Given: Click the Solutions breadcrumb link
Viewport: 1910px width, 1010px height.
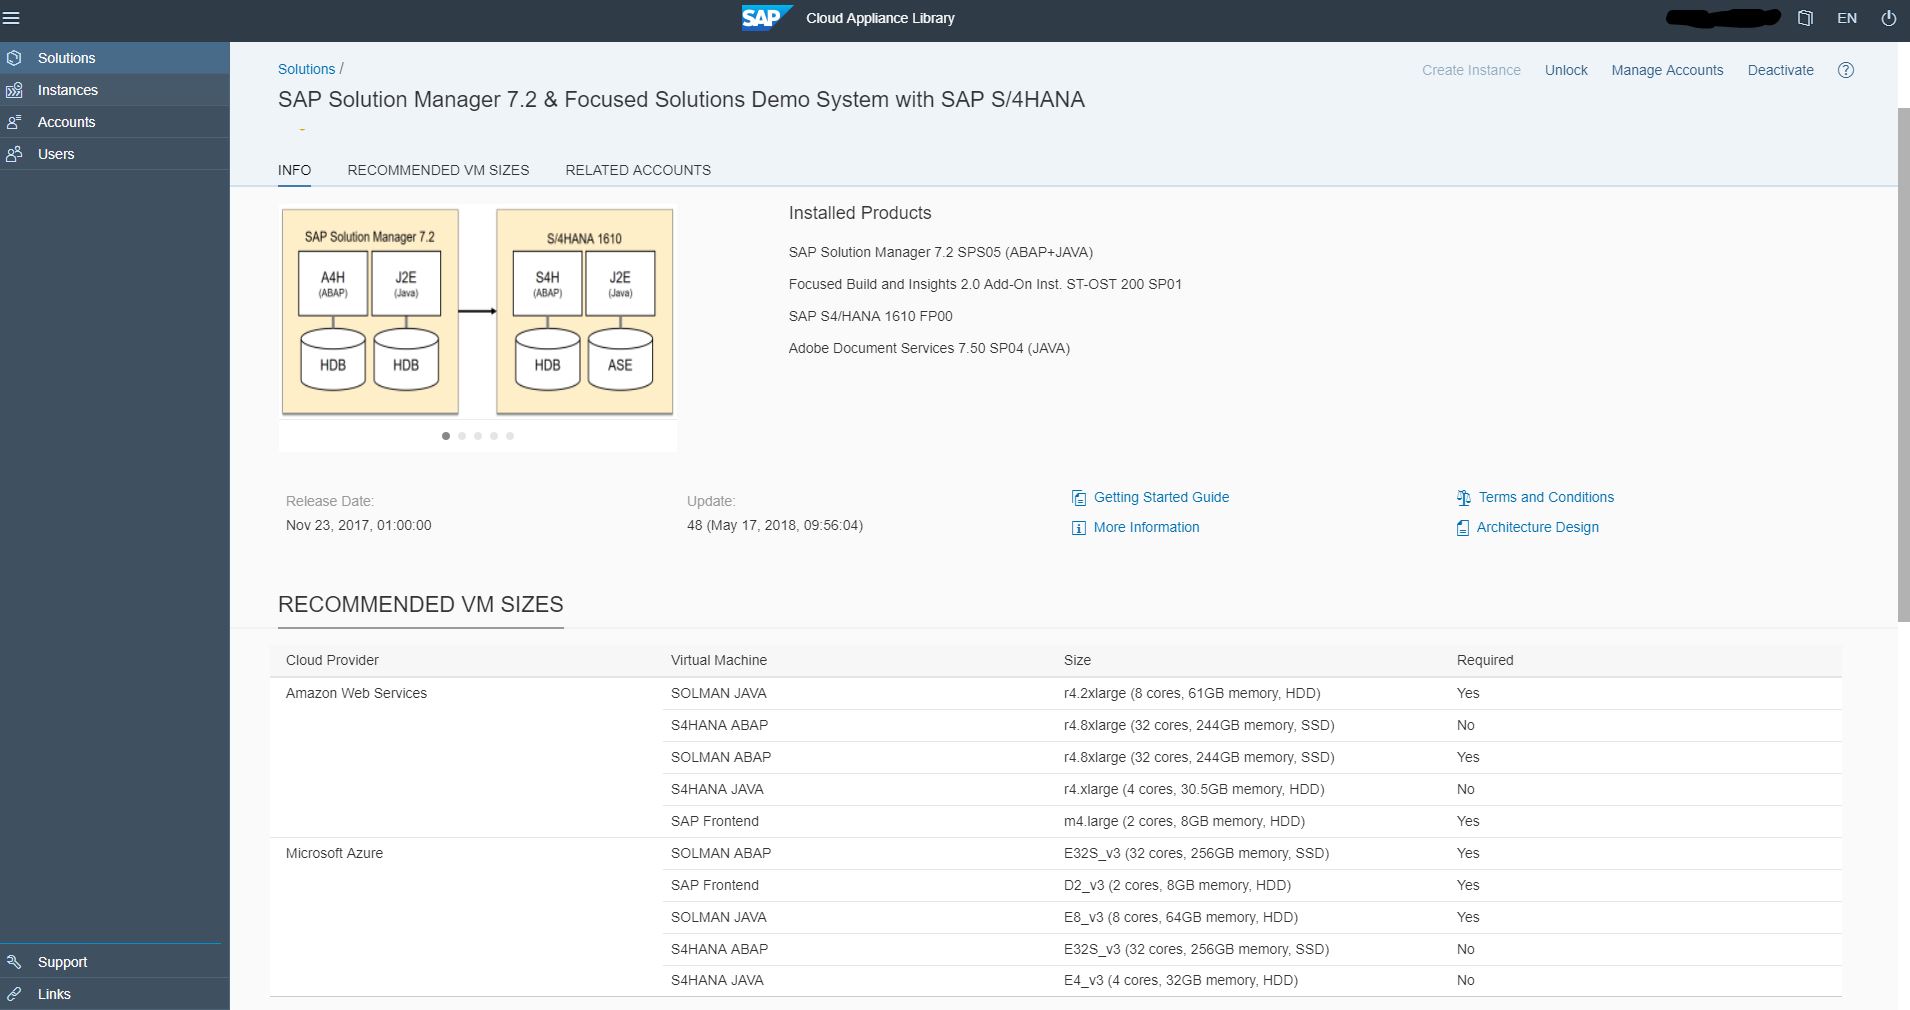Looking at the screenshot, I should (x=306, y=69).
